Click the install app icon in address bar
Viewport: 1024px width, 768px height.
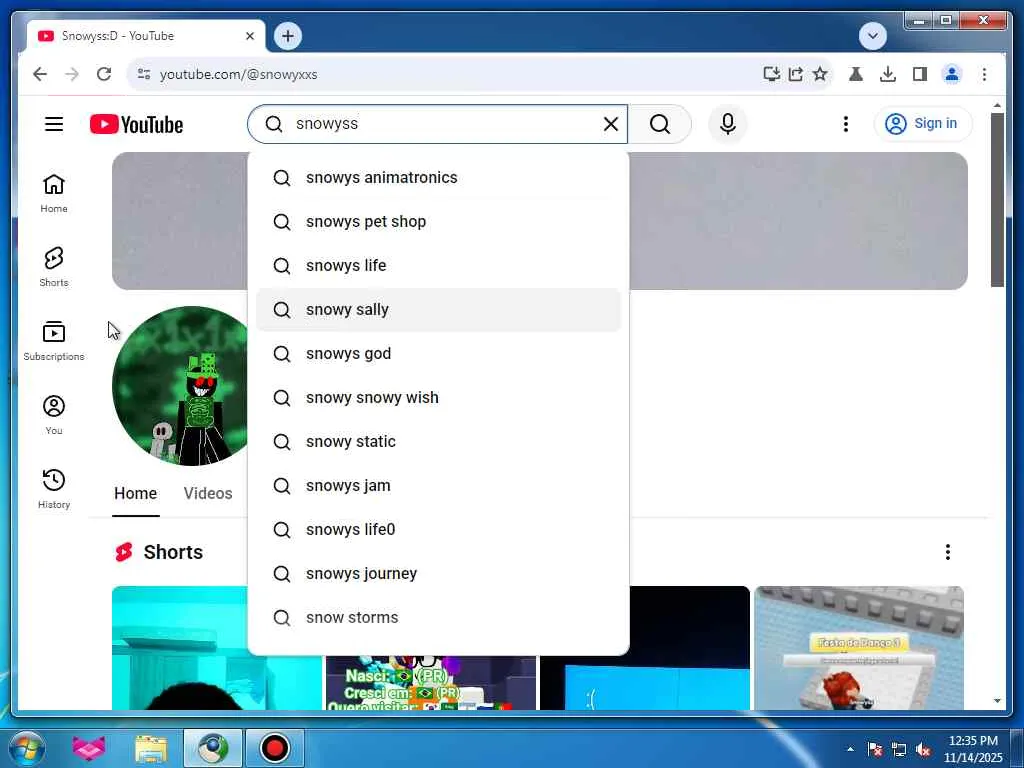(771, 74)
